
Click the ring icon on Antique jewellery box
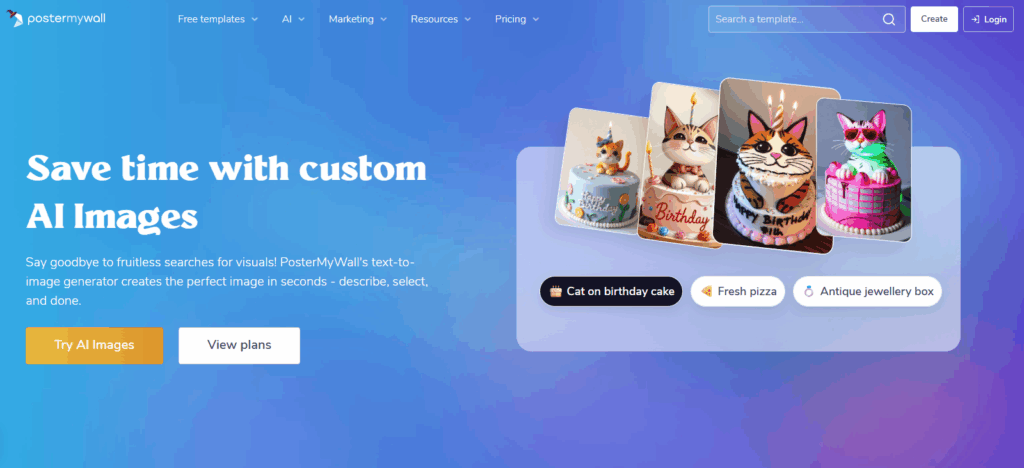coord(808,292)
